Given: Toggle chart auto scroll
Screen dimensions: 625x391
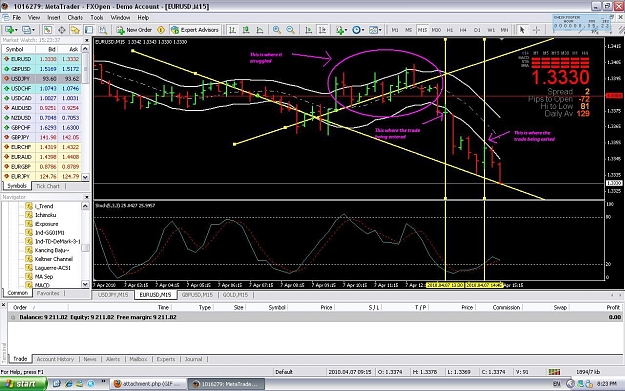Looking at the screenshot, I should pos(309,30).
